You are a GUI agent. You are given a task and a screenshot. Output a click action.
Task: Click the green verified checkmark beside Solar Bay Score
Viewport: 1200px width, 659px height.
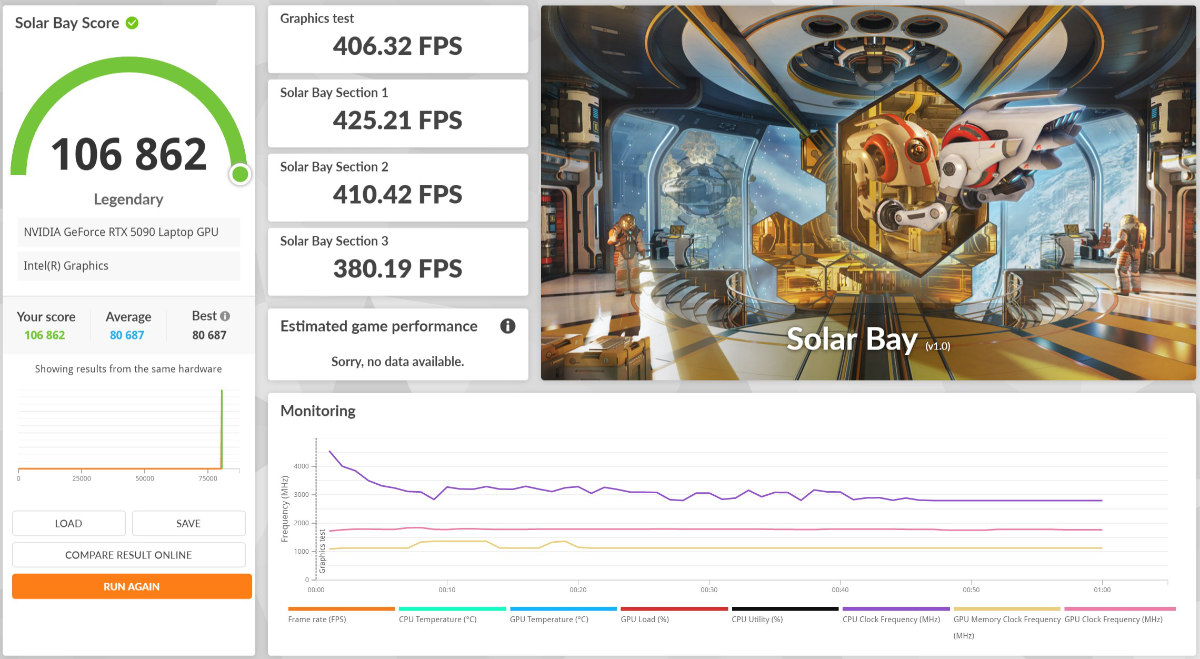click(132, 23)
